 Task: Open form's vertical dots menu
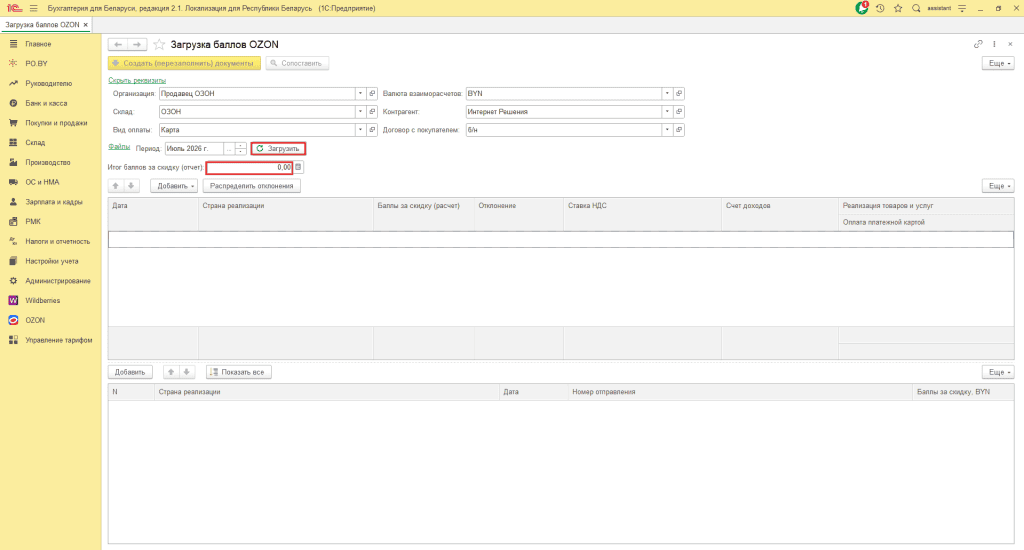pos(994,44)
